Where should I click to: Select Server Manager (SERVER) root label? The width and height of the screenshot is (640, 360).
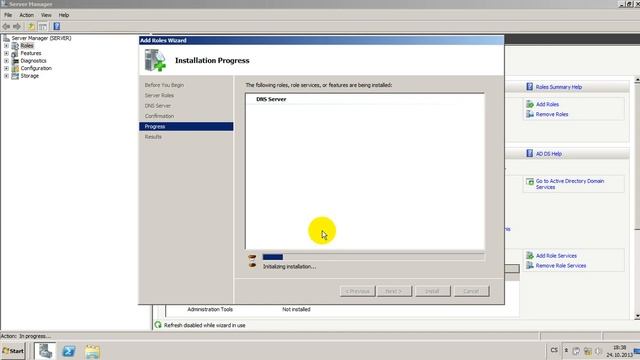(x=41, y=38)
